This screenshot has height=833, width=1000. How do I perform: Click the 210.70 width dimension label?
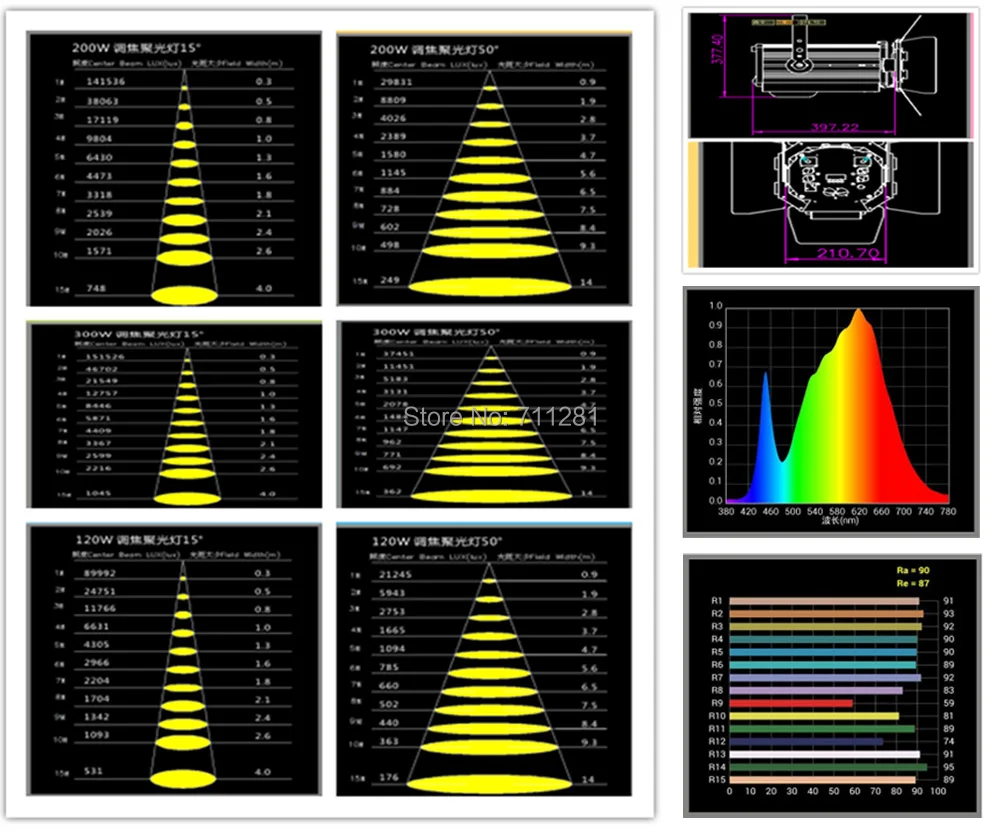[x=848, y=253]
